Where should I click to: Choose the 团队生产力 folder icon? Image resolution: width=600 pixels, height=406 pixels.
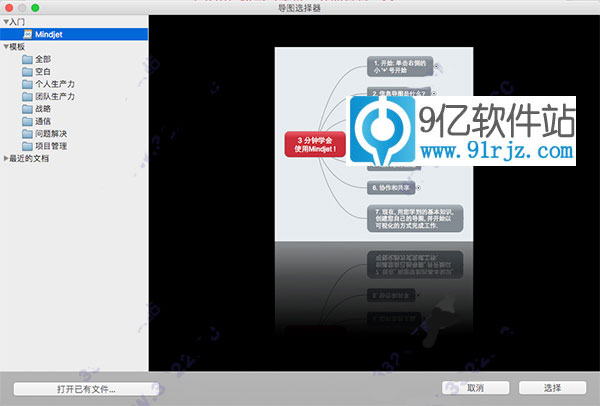pos(27,97)
